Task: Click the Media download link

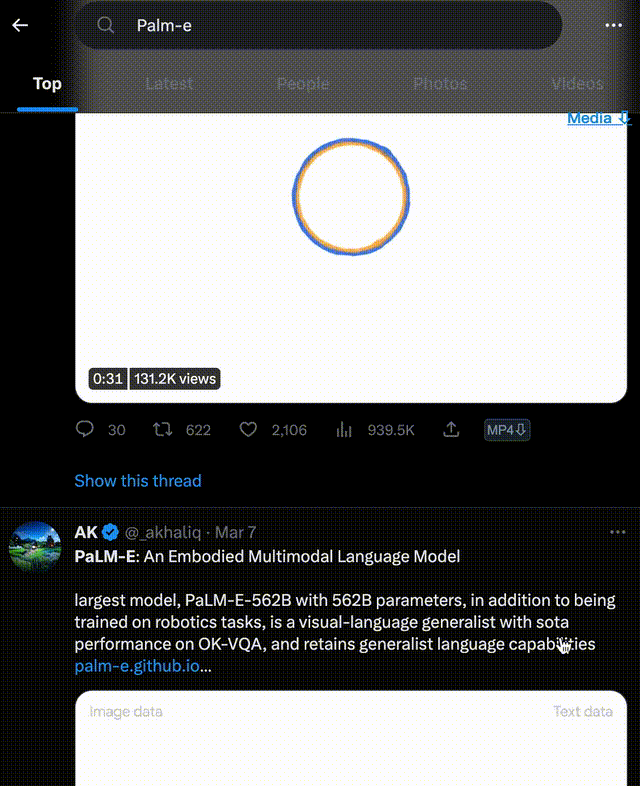Action: (x=598, y=118)
